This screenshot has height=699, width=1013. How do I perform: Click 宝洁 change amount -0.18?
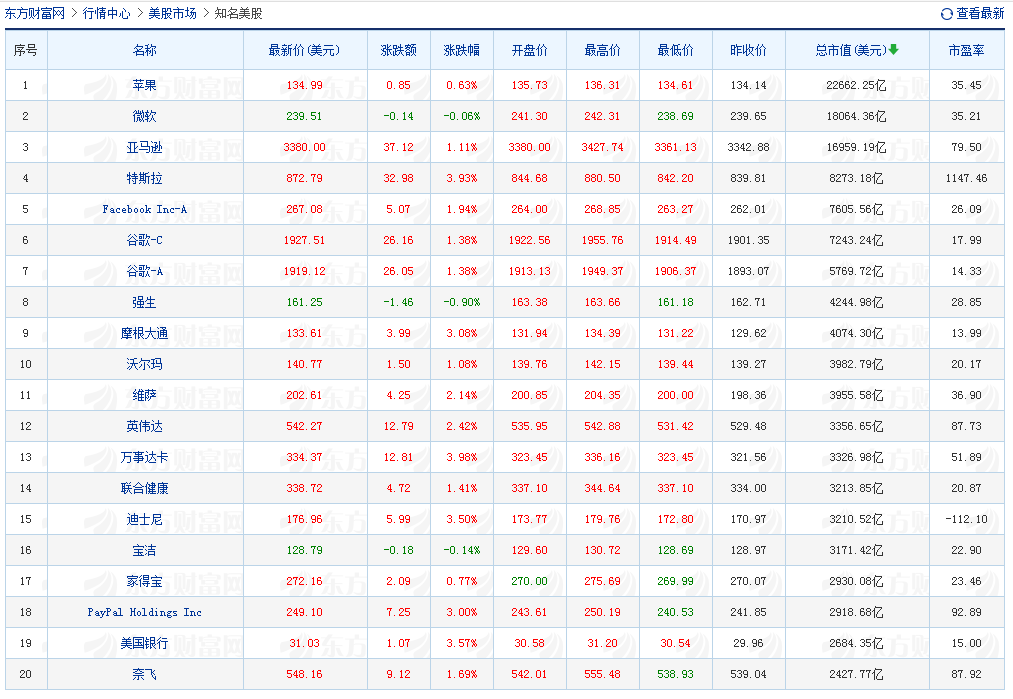point(399,550)
